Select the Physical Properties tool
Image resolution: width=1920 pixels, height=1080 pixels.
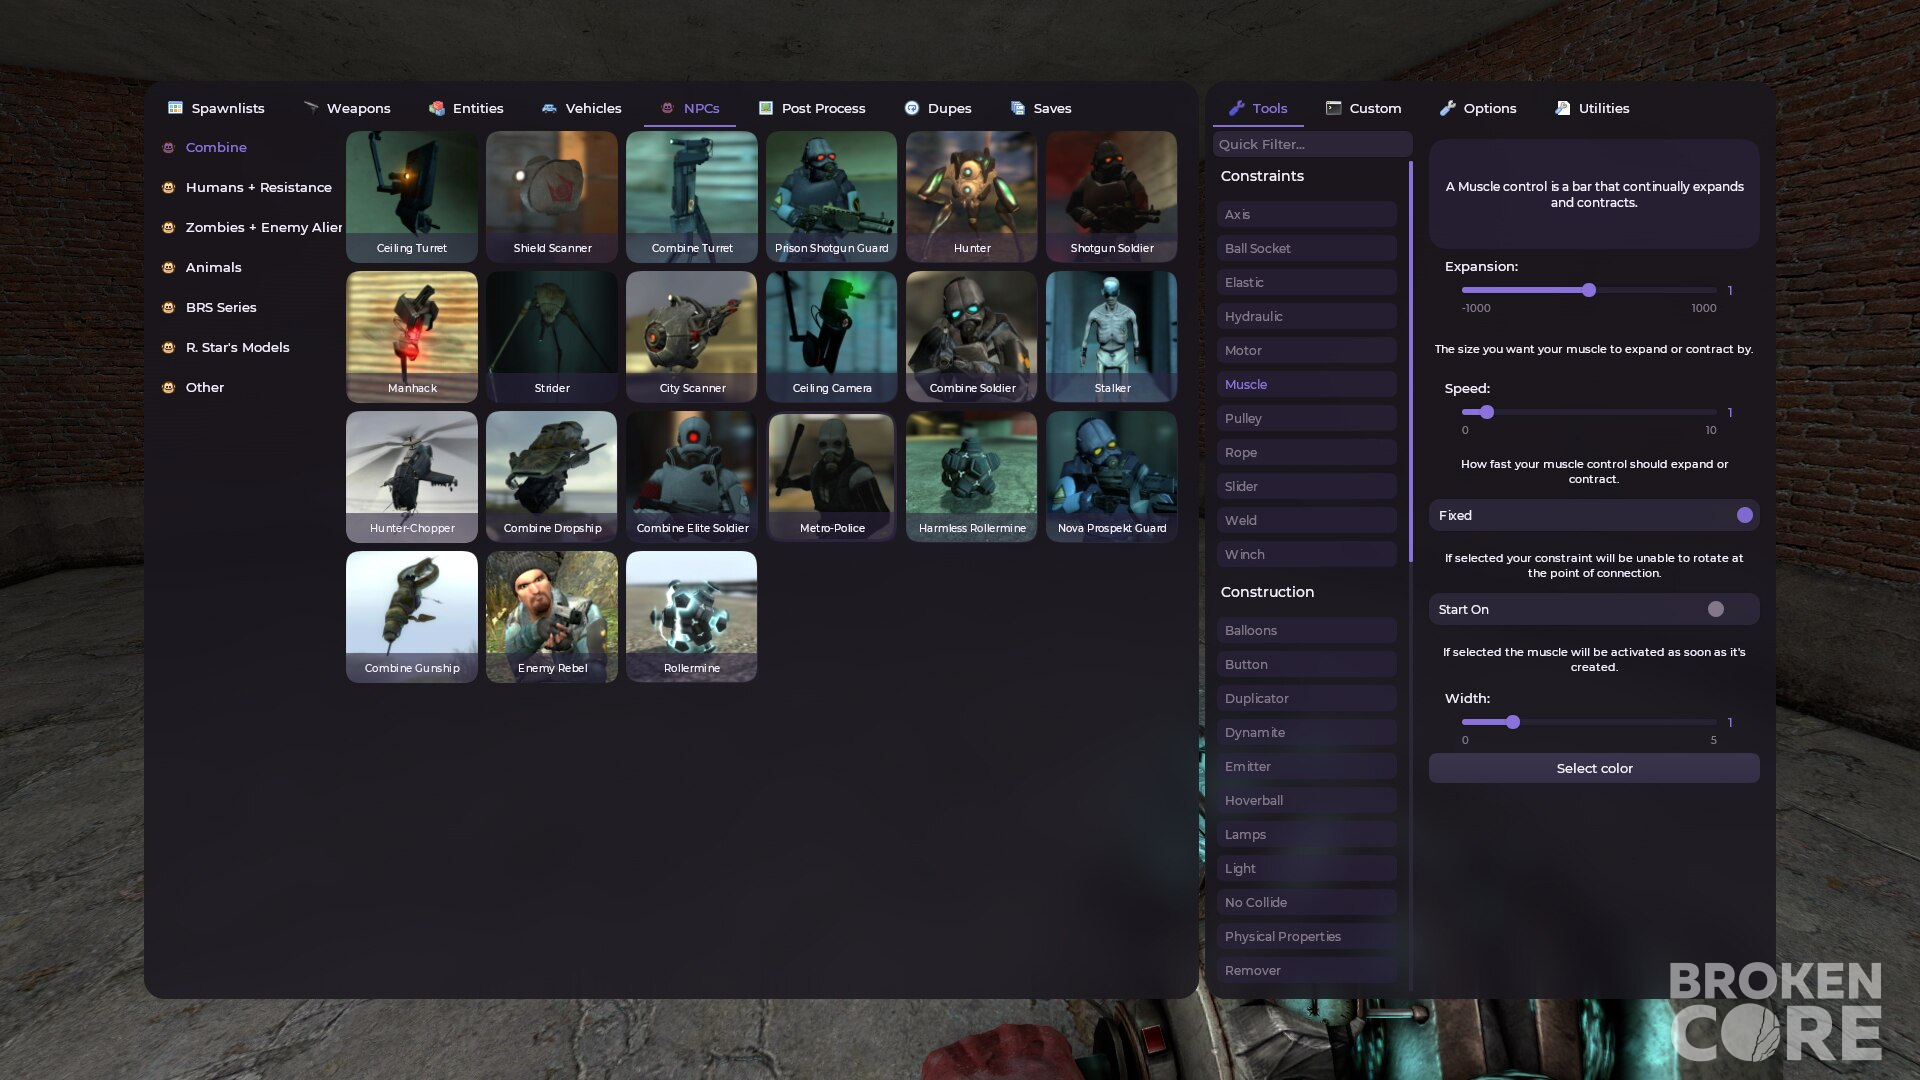[x=1307, y=936]
